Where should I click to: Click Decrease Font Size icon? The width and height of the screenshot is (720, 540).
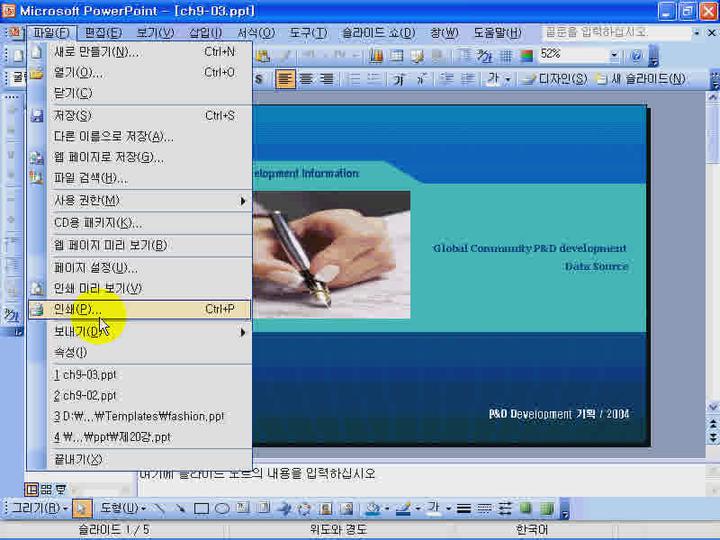(421, 79)
